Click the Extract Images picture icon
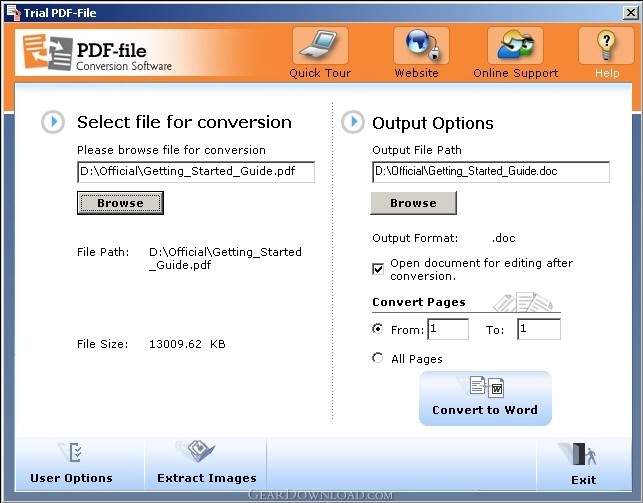Screen dimensions: 643x503 click(197, 451)
